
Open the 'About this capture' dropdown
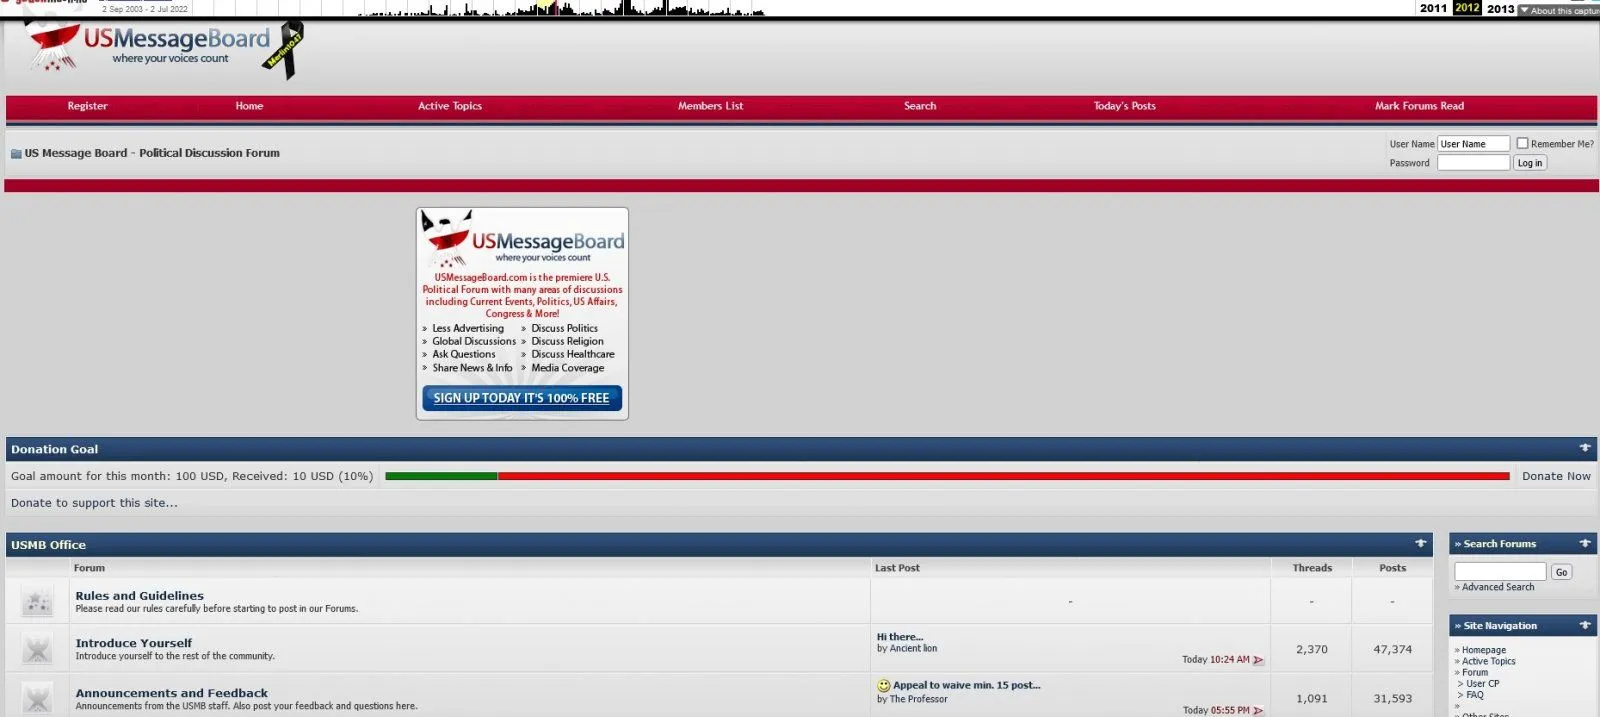1558,10
